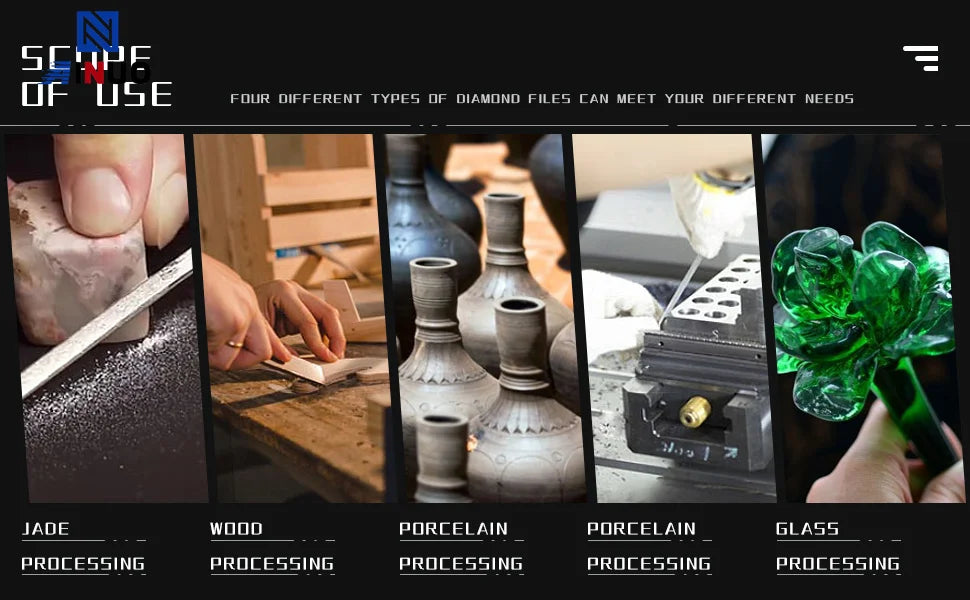Select the WOOD label

tap(236, 529)
